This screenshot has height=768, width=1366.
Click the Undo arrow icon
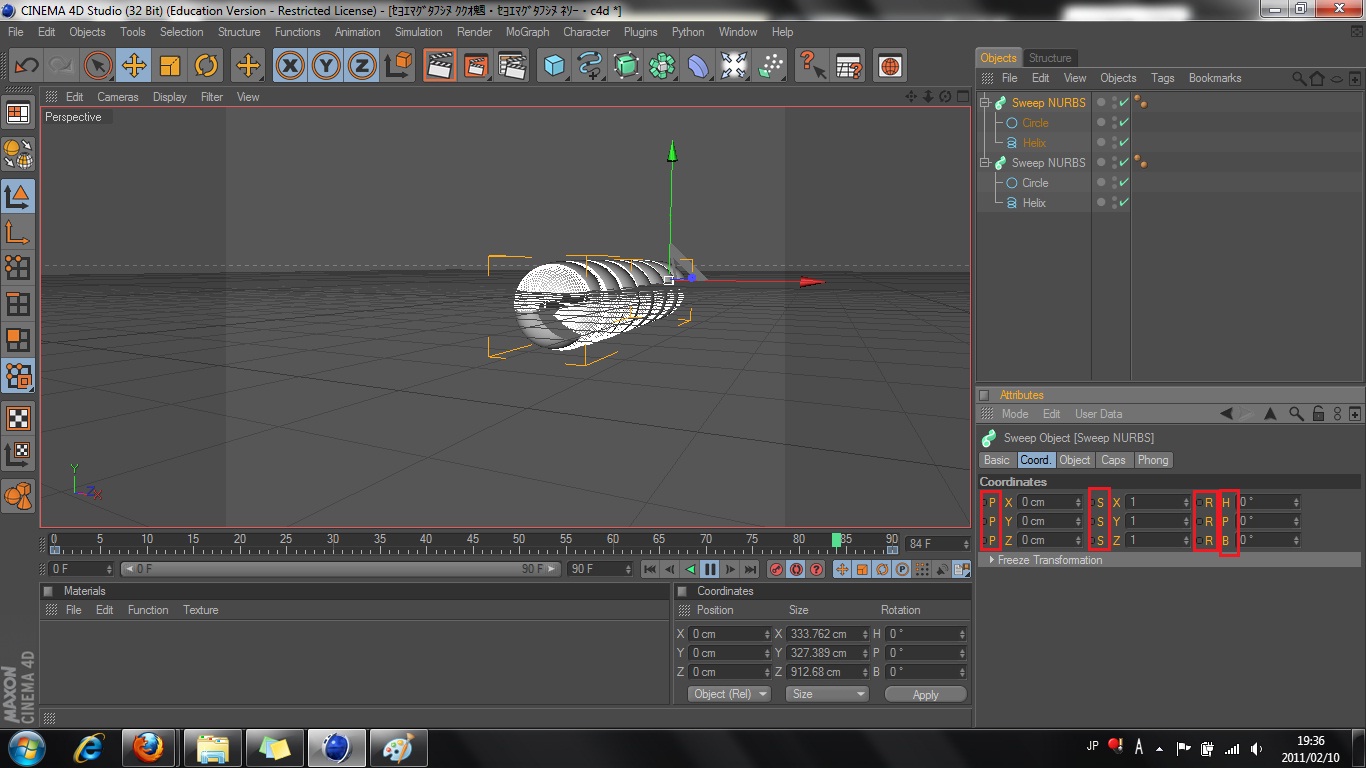coord(26,66)
